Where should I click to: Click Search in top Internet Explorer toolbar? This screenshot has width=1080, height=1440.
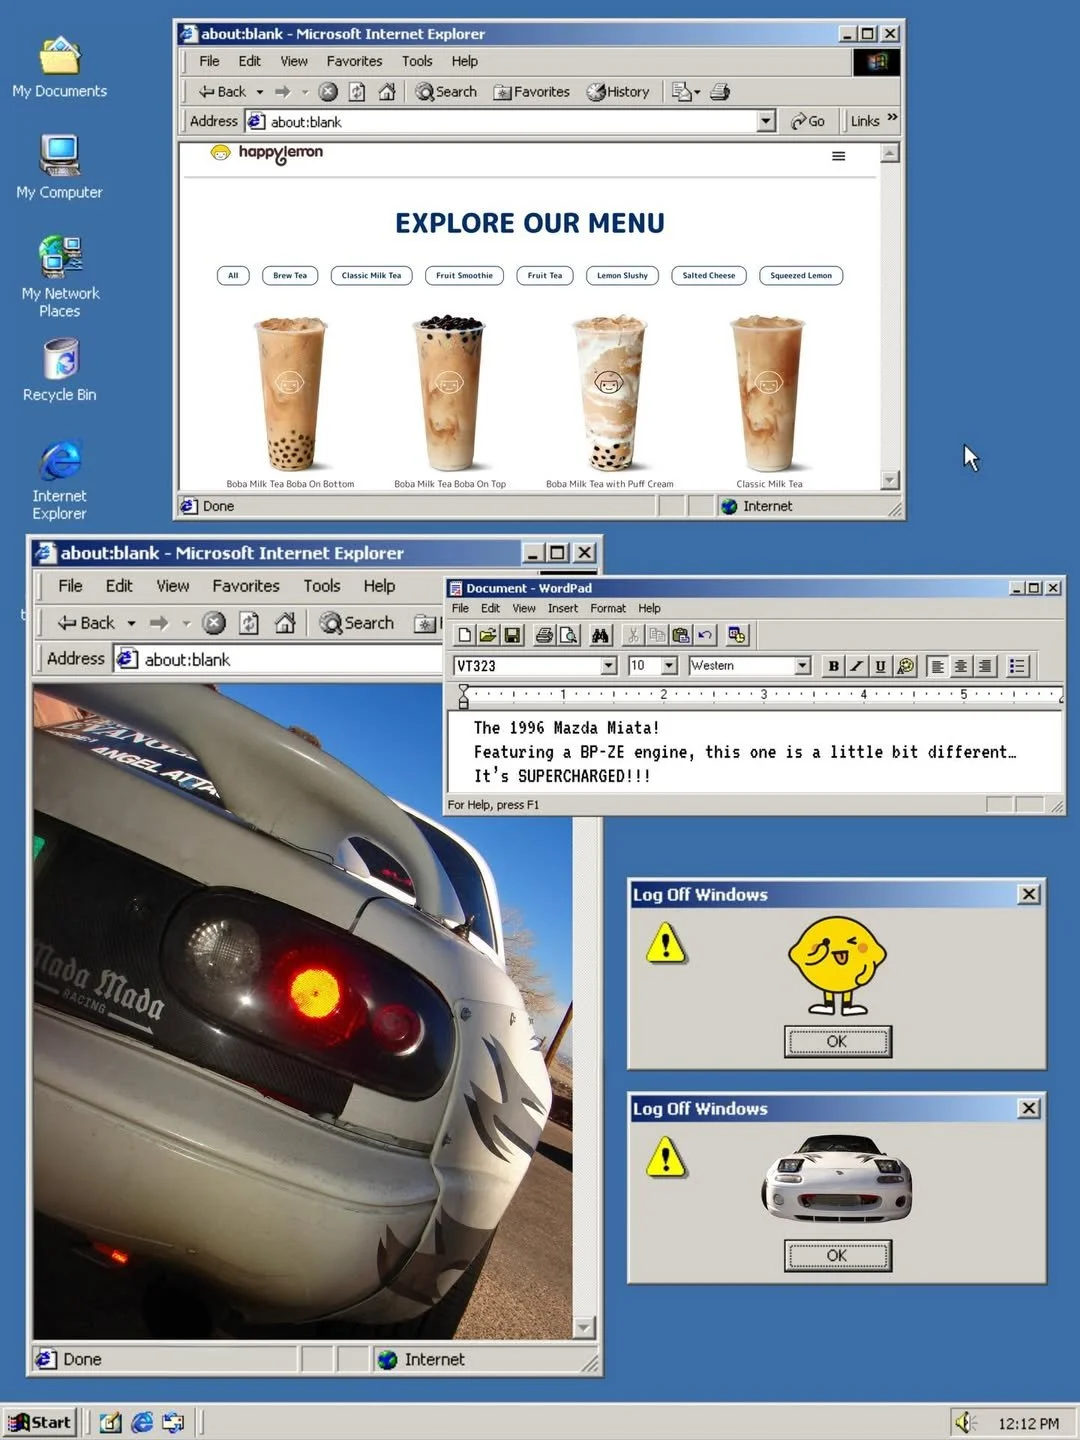pyautogui.click(x=446, y=92)
